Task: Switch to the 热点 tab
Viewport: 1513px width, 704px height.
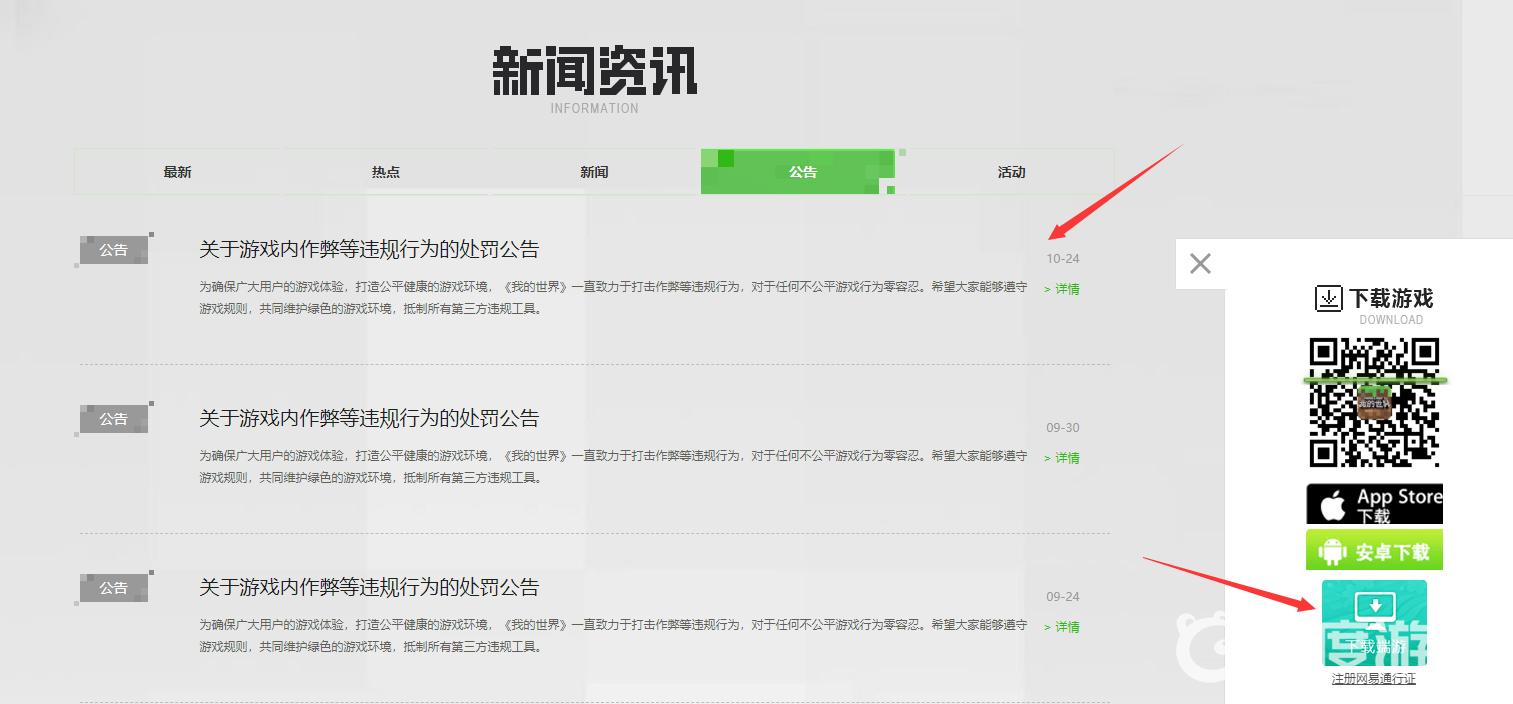Action: tap(386, 172)
